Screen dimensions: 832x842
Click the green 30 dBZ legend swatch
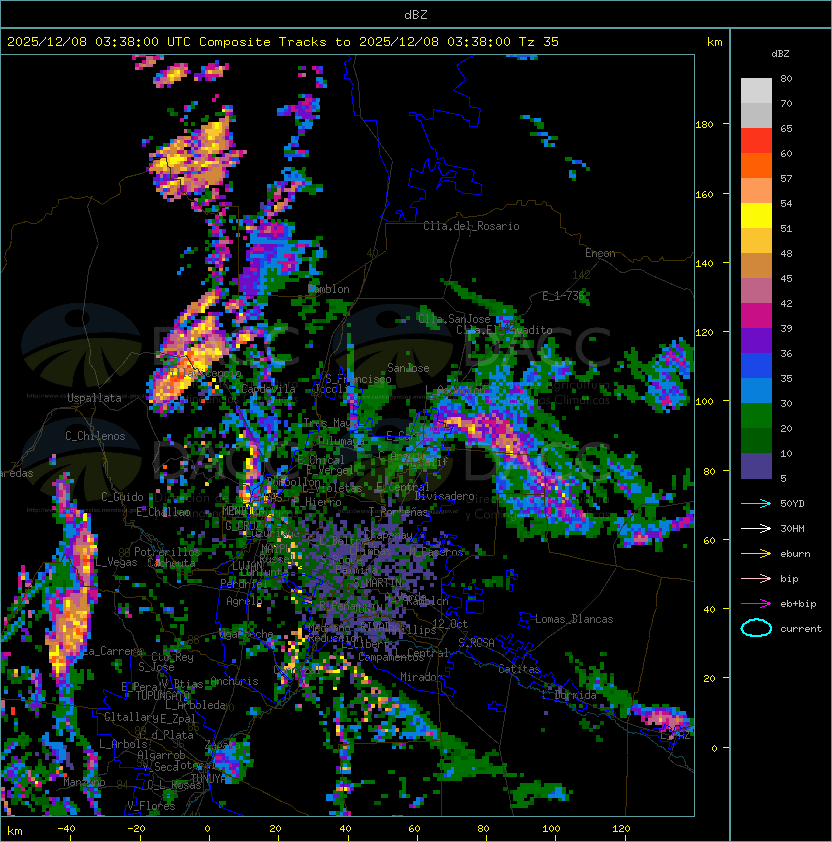click(756, 416)
